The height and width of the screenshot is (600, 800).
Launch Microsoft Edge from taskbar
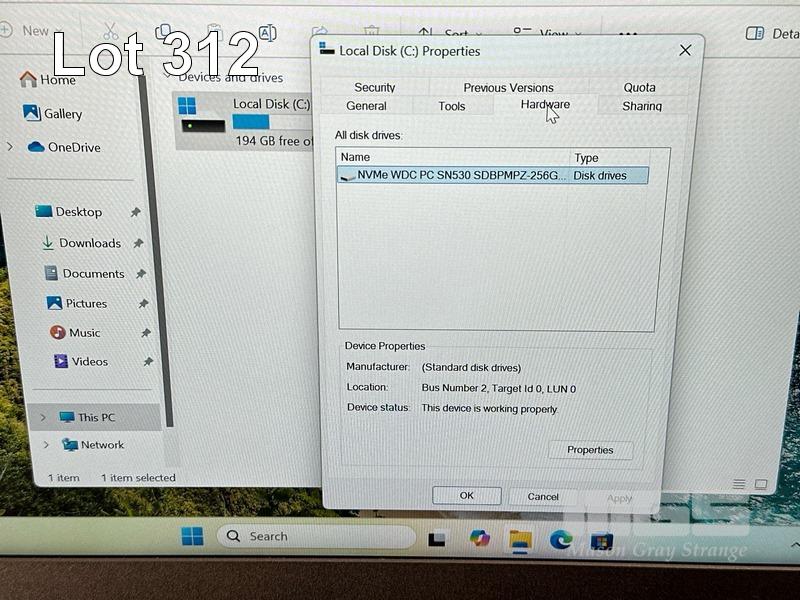561,540
